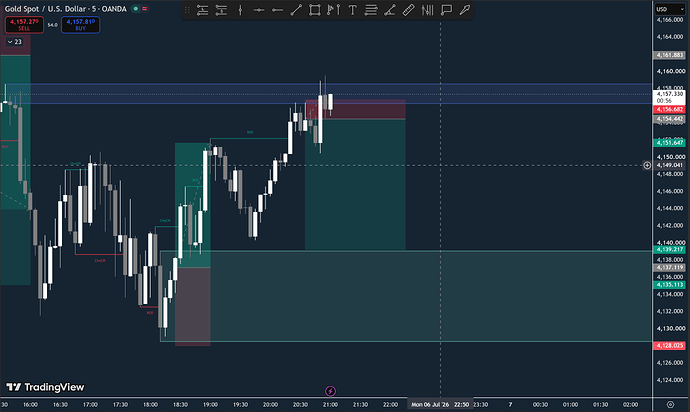This screenshot has height=412, width=690.
Task: Open the USD currency dropdown
Action: pos(670,9)
